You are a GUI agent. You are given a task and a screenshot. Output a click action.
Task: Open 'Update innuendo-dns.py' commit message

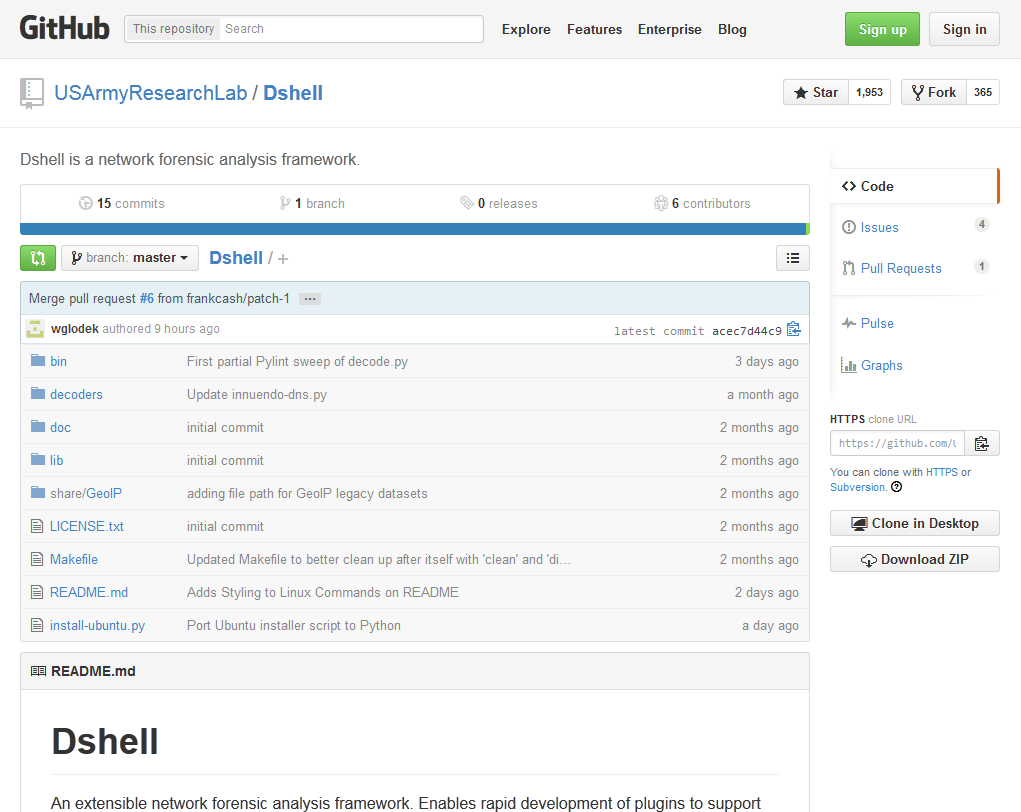(257, 394)
